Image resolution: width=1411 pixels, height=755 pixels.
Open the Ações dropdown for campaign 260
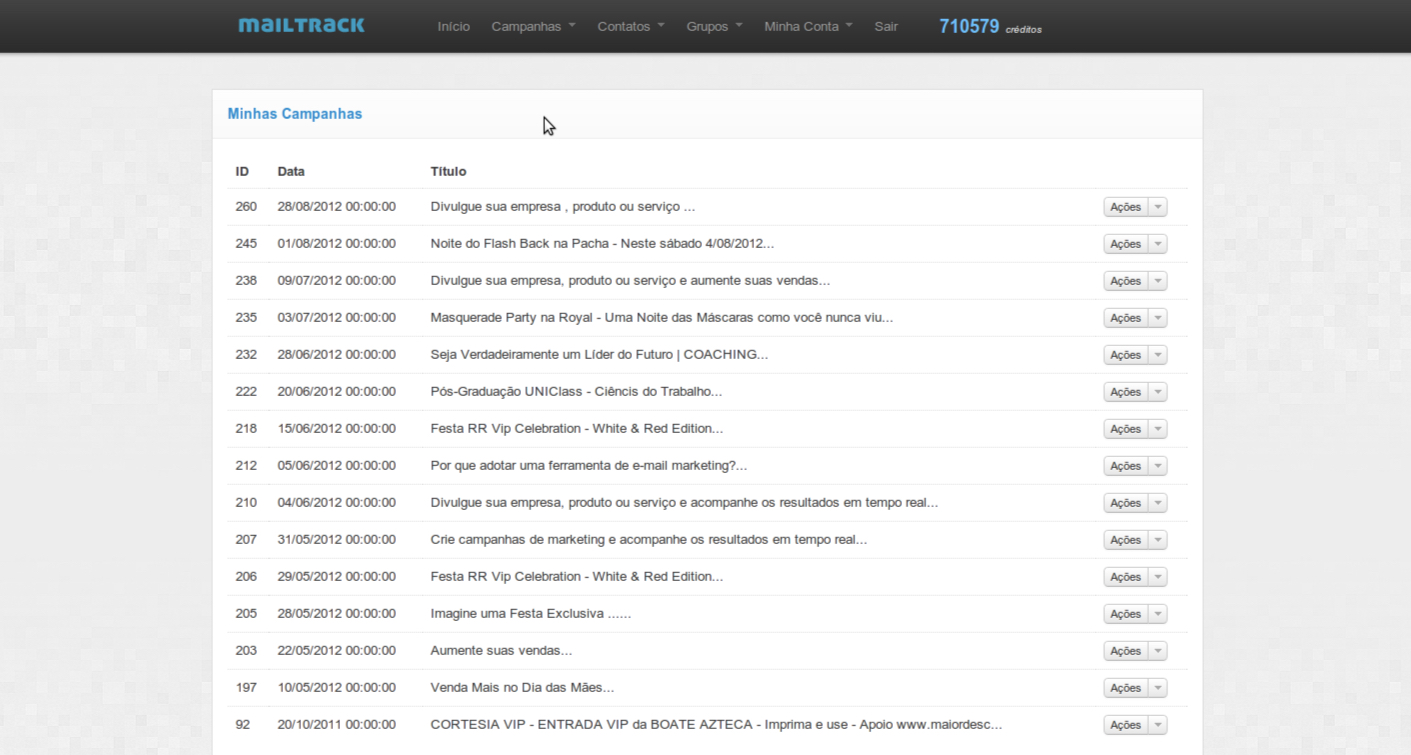coord(1157,206)
